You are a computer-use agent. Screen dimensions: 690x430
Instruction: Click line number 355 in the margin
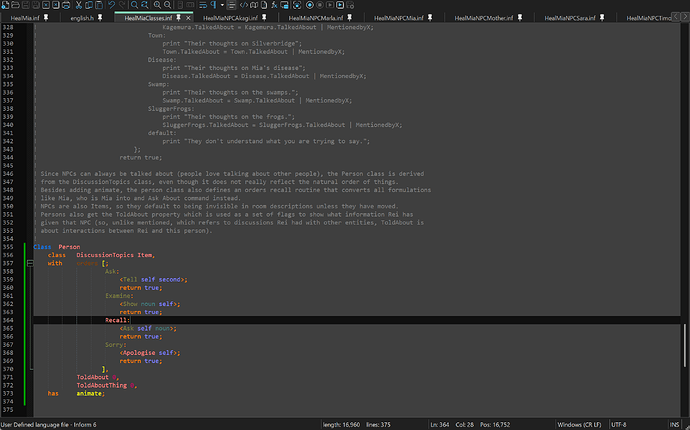pyautogui.click(x=8, y=247)
